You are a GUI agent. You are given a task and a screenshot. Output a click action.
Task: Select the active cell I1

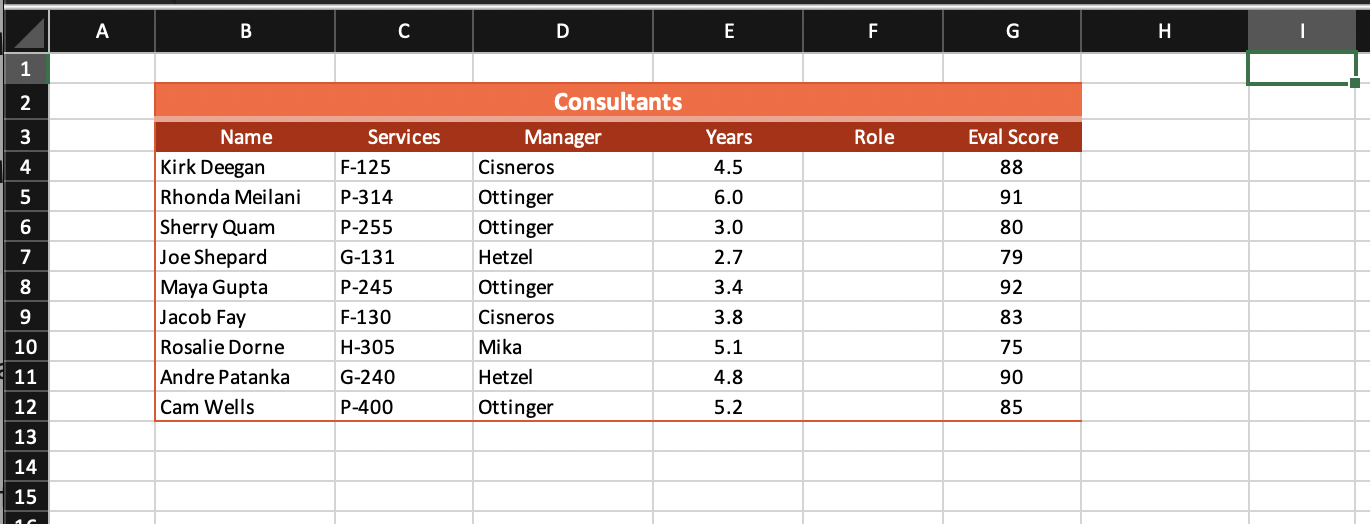click(1301, 68)
